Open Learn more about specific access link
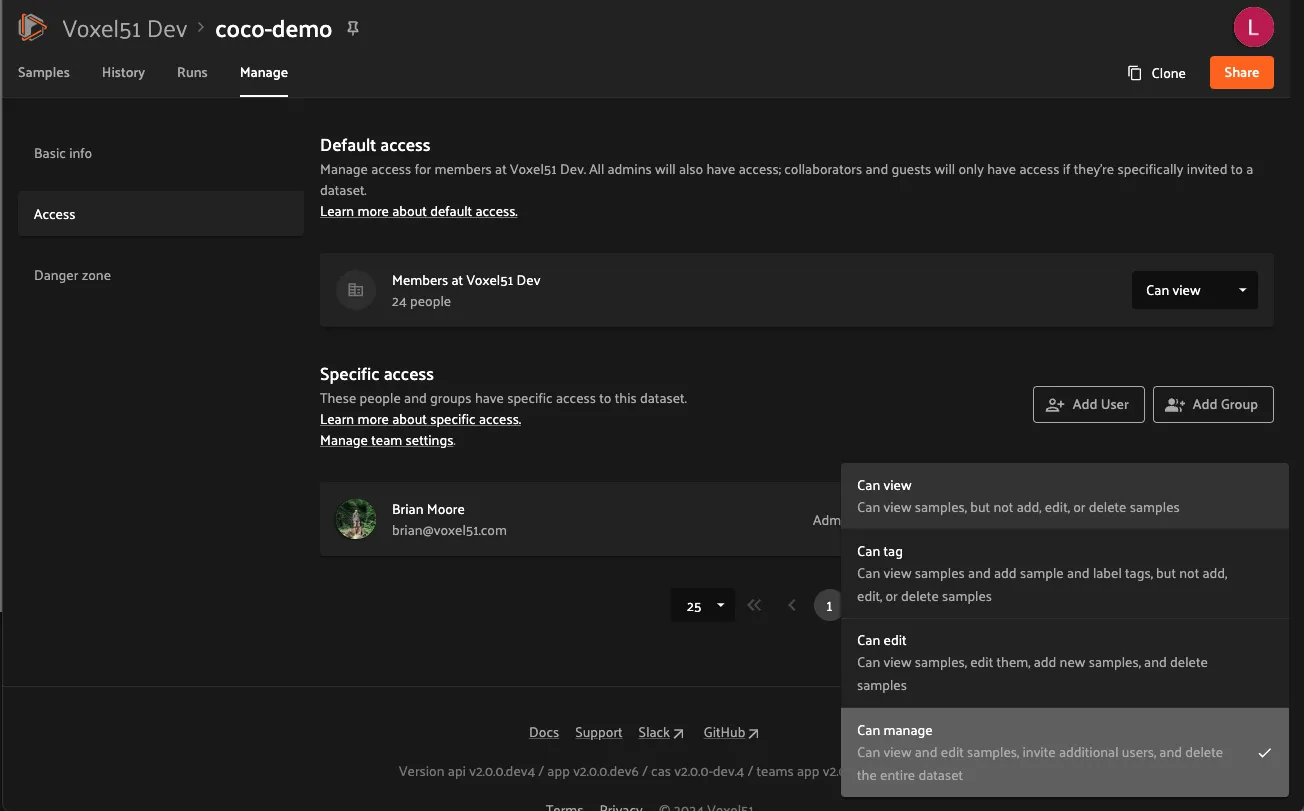1304x811 pixels. coord(420,420)
